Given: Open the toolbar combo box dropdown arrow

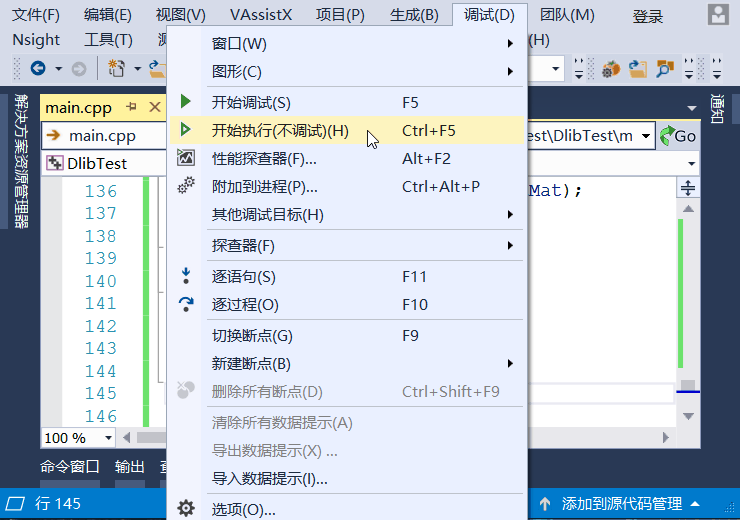Looking at the screenshot, I should pos(556,69).
